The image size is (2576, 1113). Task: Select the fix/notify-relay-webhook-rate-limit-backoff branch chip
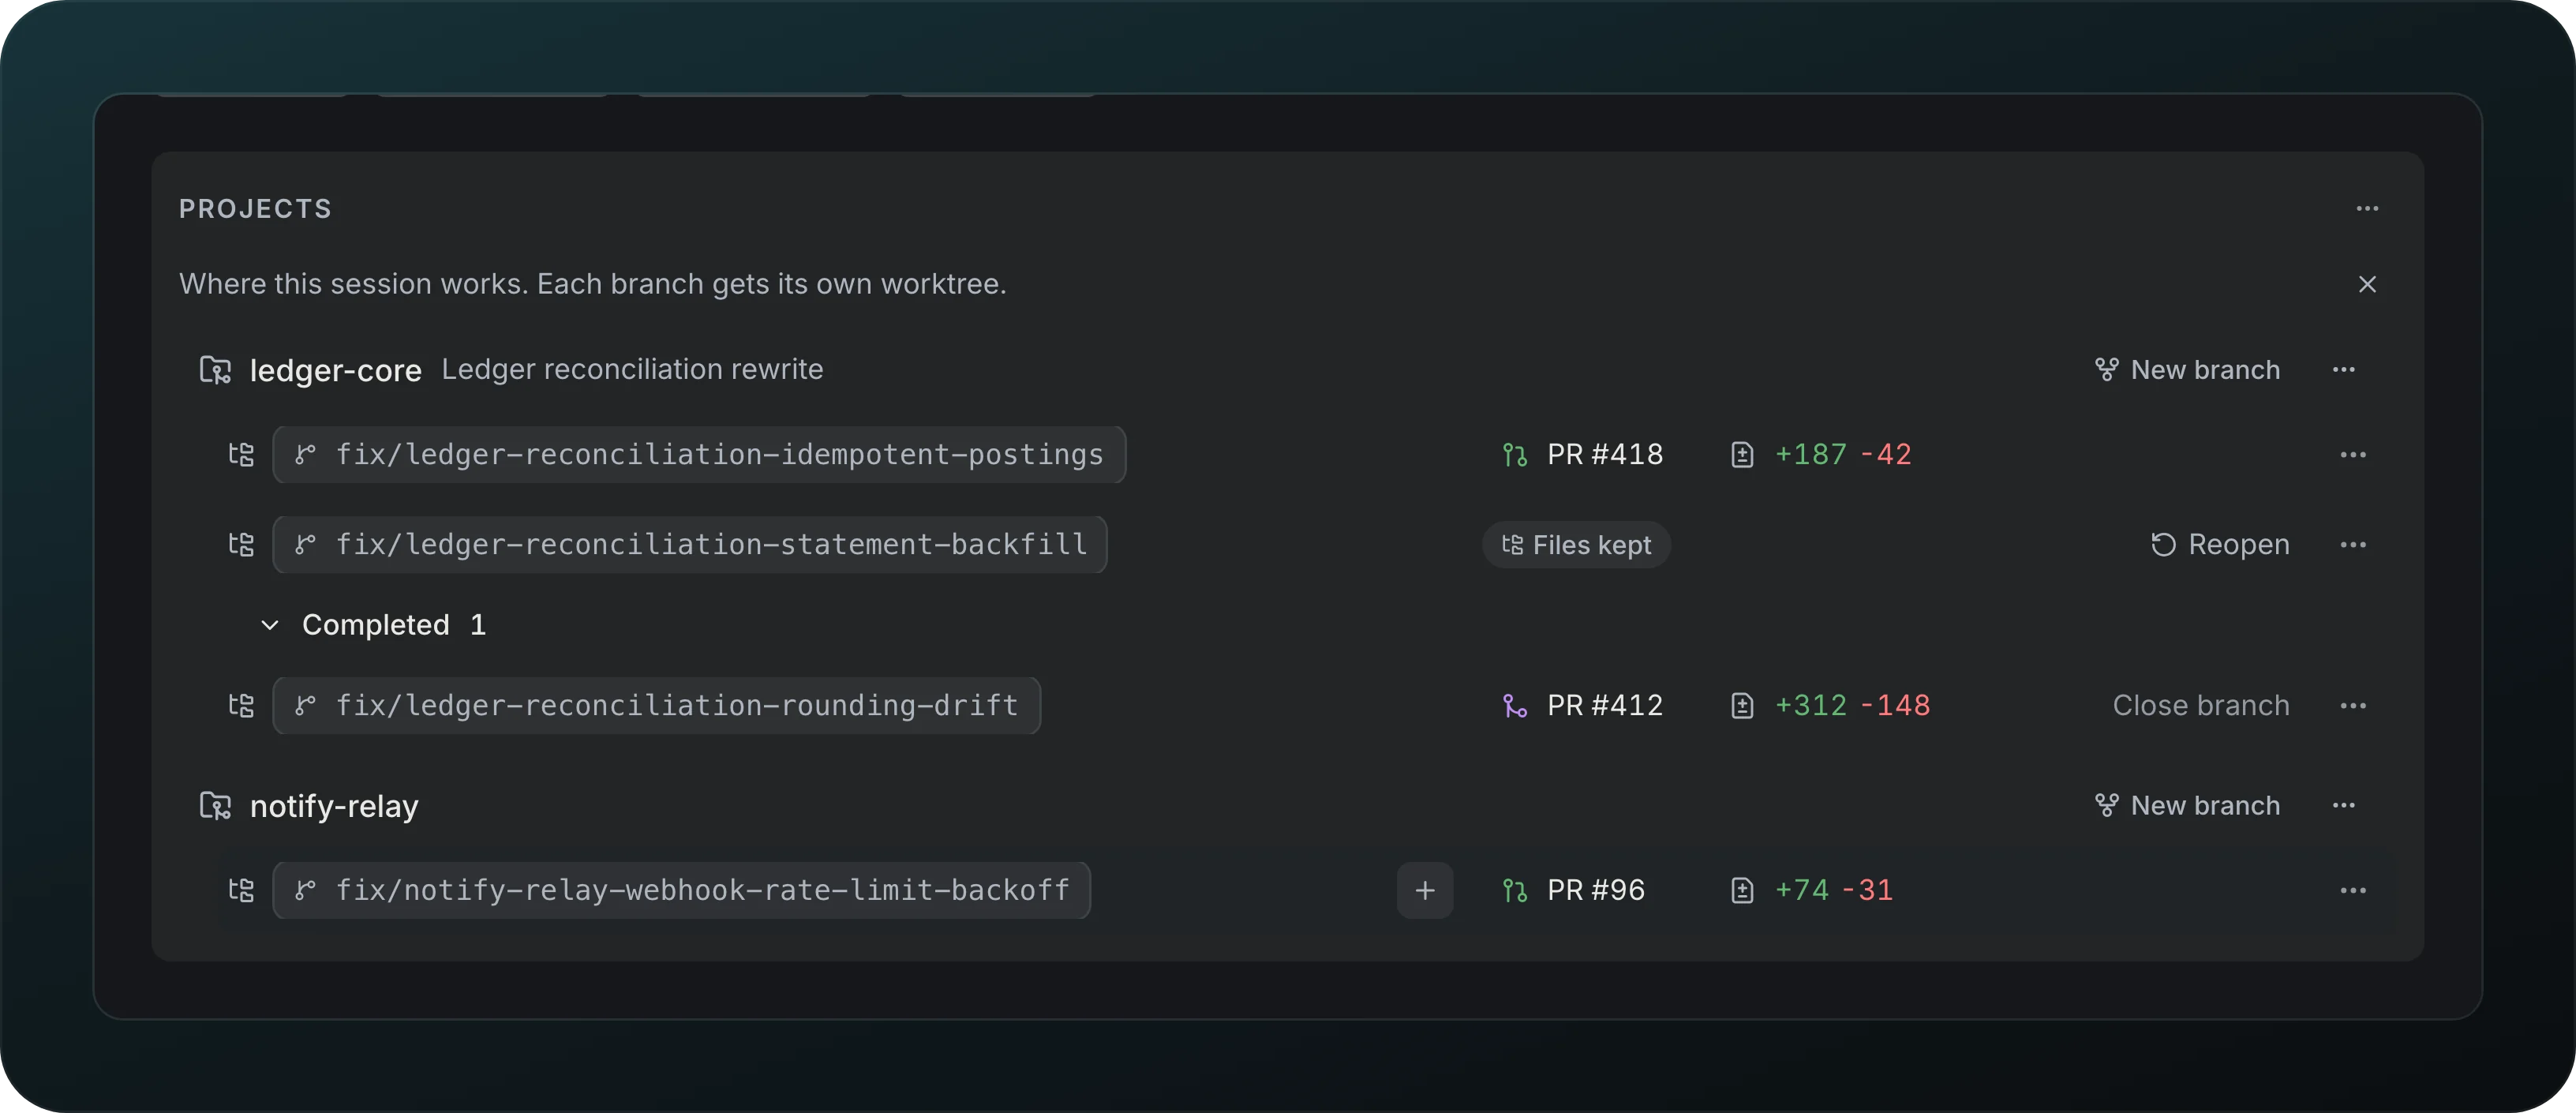(681, 890)
